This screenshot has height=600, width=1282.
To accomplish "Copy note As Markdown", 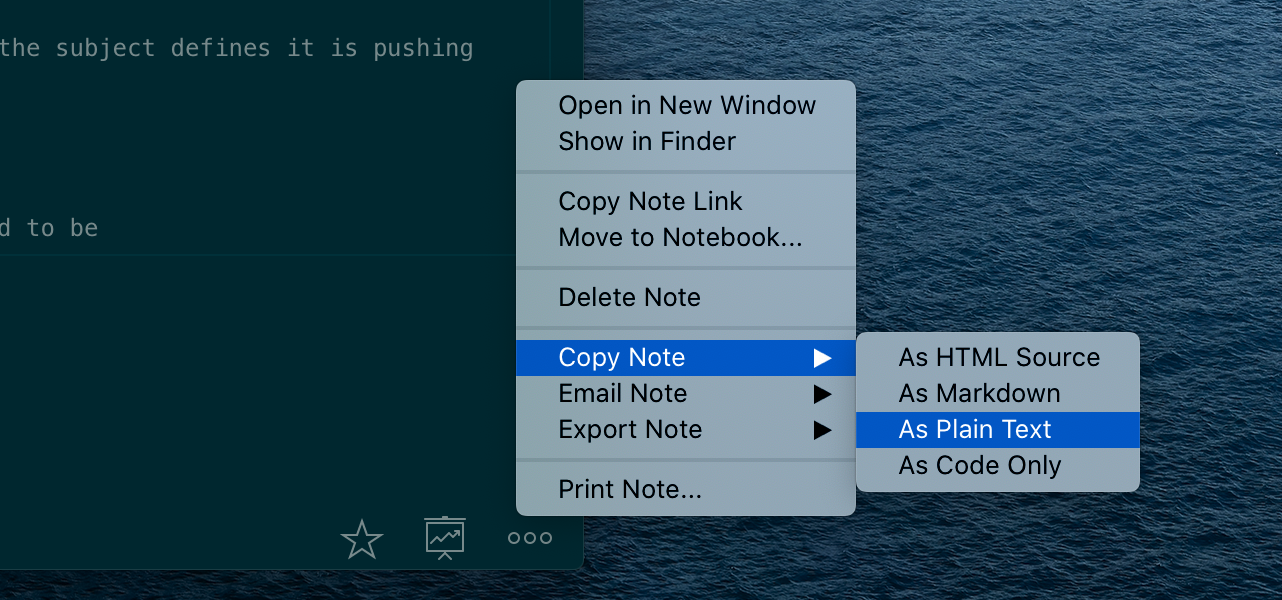I will pyautogui.click(x=979, y=393).
